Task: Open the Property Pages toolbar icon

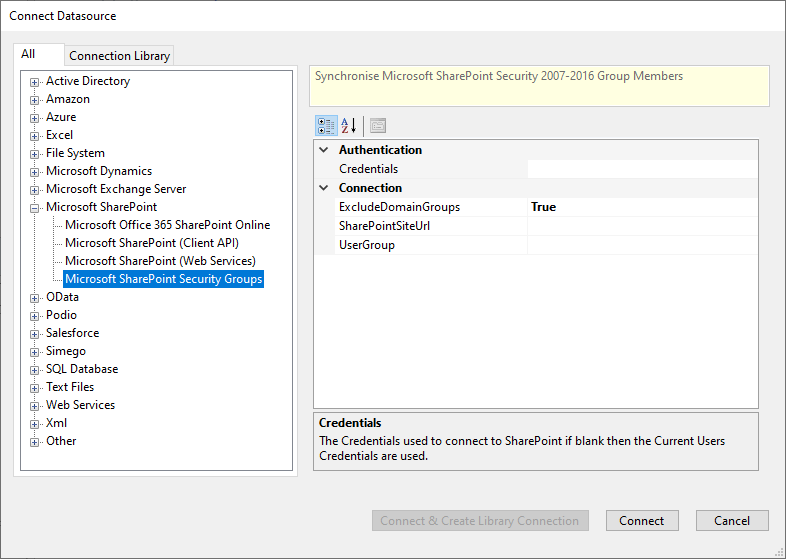Action: 378,125
